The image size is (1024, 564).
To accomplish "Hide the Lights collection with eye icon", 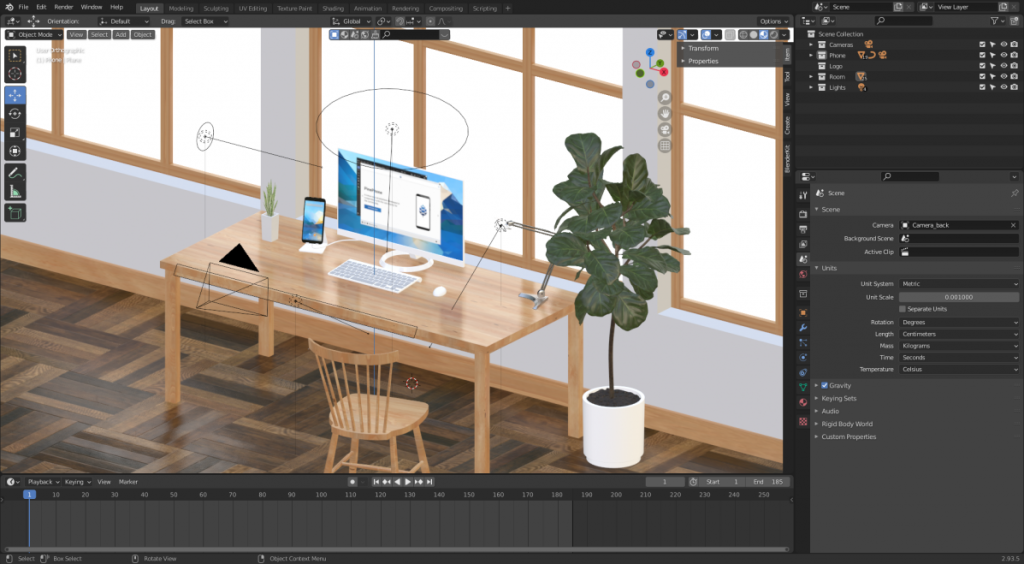I will (1005, 88).
